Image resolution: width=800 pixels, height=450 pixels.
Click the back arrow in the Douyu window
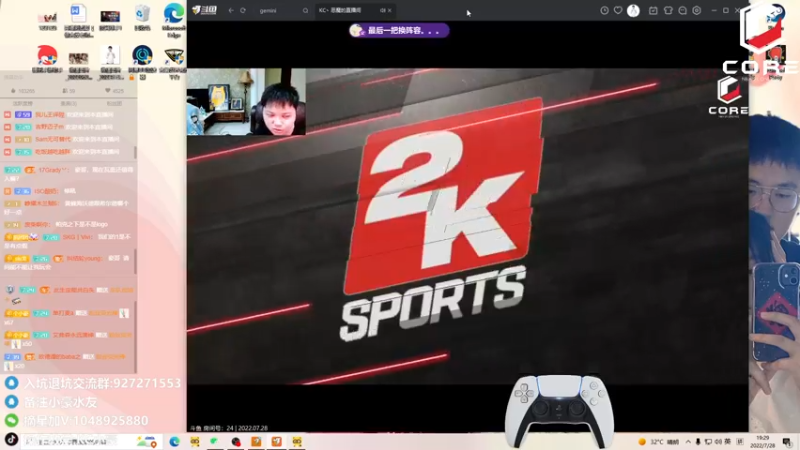point(231,10)
